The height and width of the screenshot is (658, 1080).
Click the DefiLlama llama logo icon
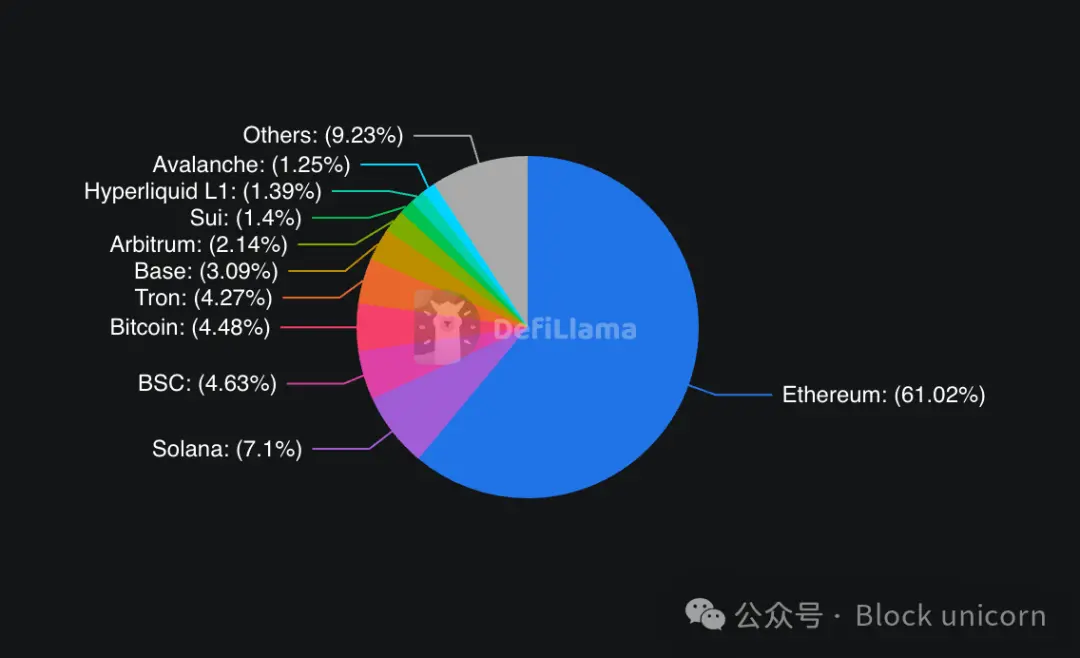coord(446,327)
